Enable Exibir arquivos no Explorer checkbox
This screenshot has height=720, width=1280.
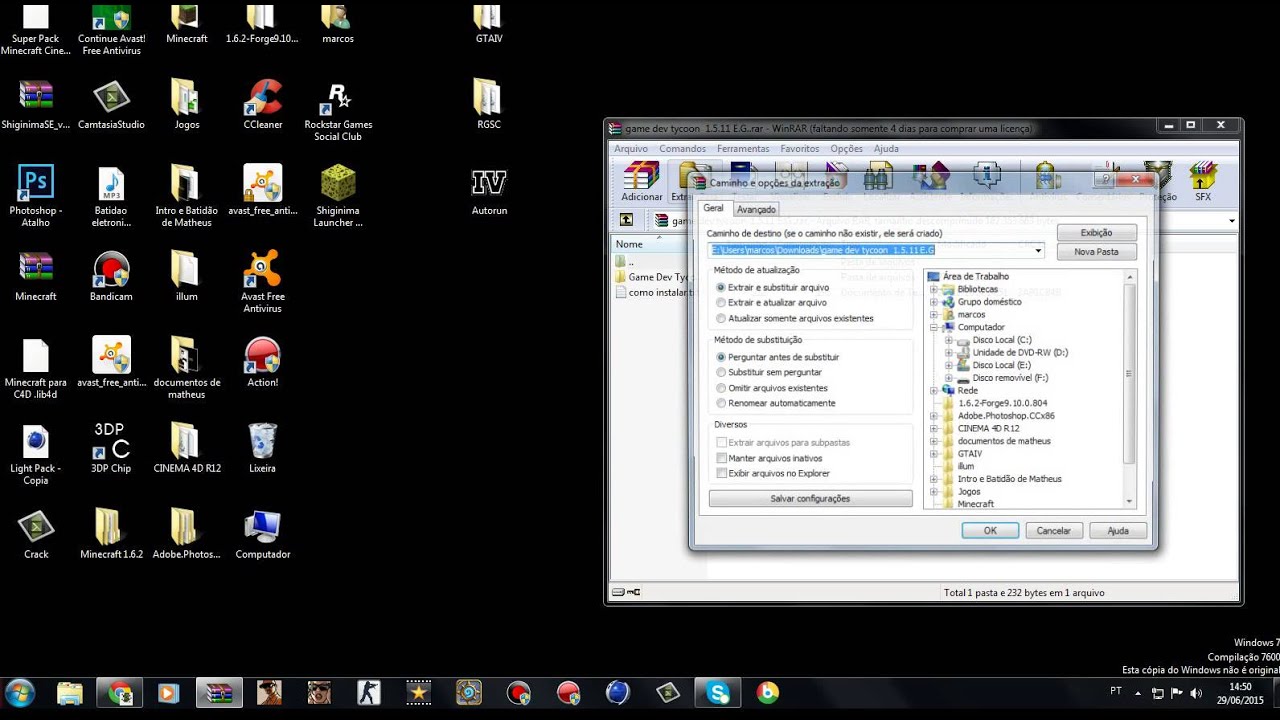point(722,473)
